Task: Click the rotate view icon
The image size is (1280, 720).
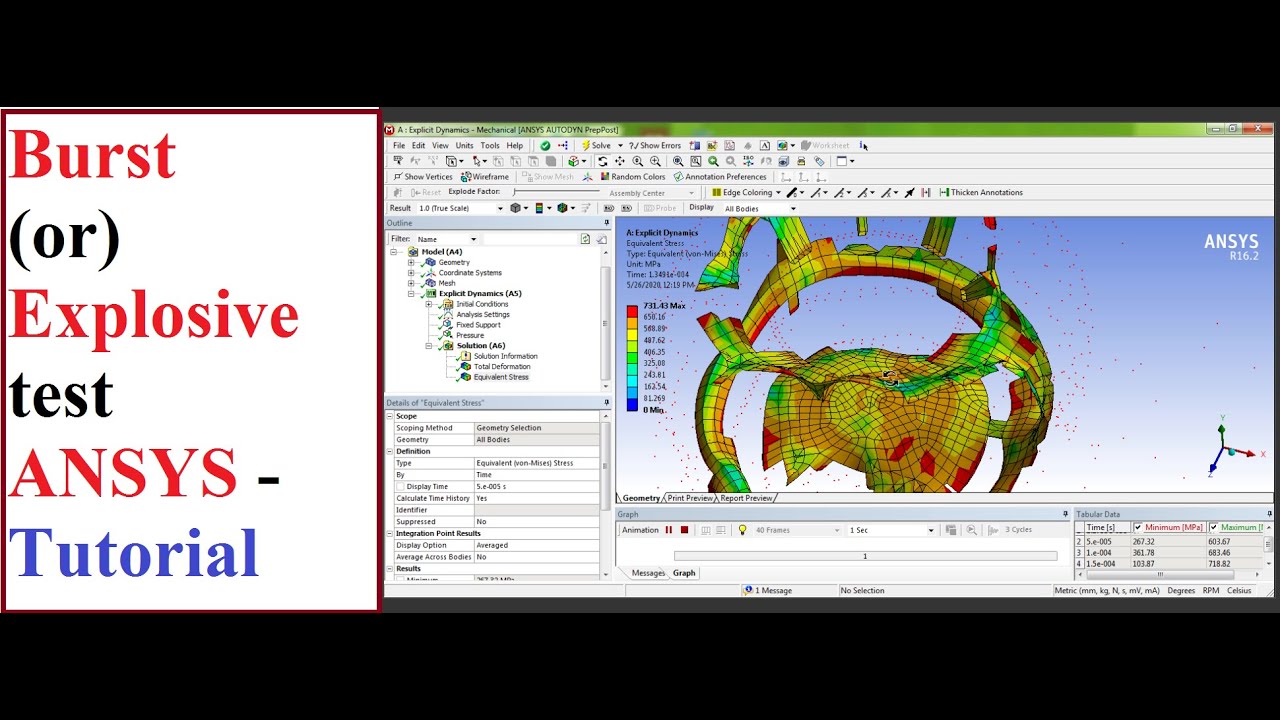Action: point(602,161)
